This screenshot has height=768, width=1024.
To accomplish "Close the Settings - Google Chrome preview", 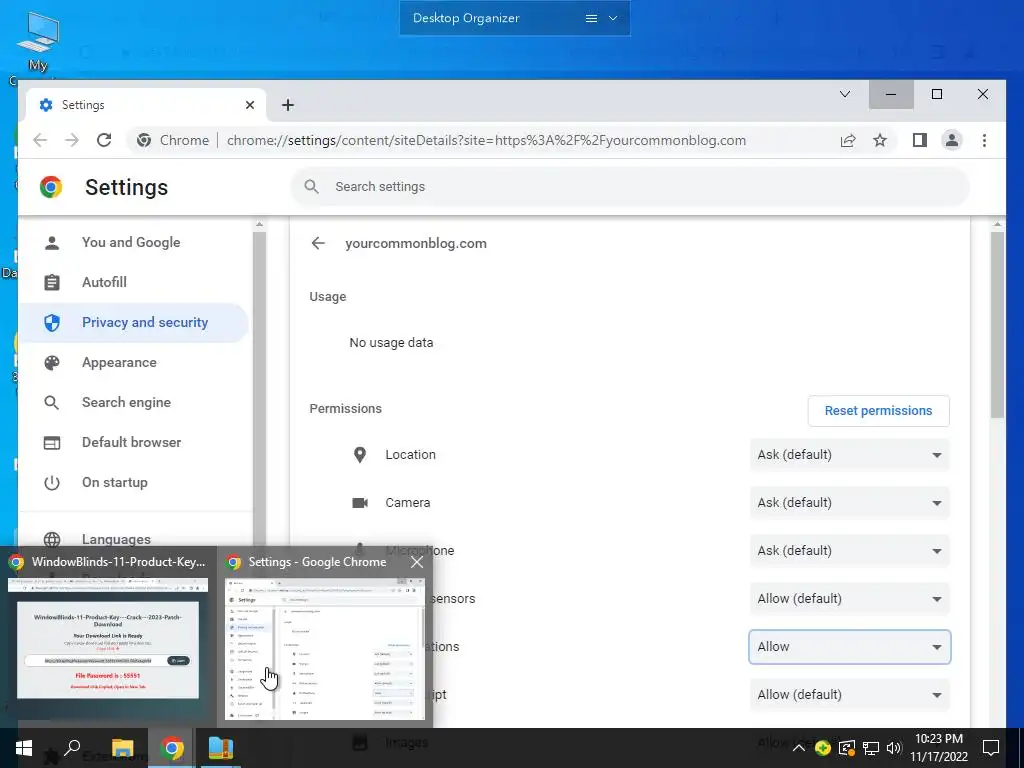I will coord(417,562).
